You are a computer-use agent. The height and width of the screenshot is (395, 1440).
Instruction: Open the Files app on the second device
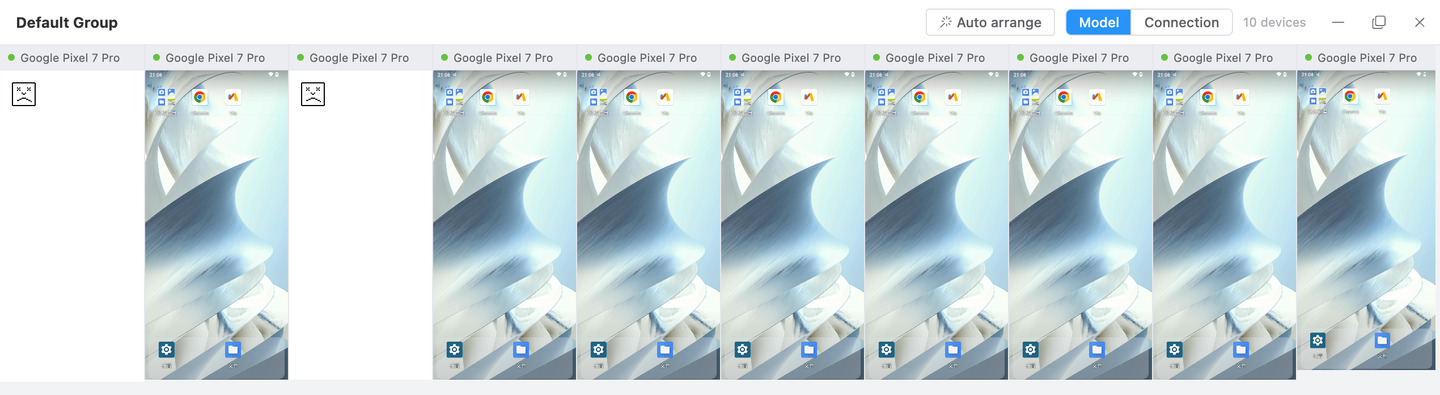(x=232, y=349)
